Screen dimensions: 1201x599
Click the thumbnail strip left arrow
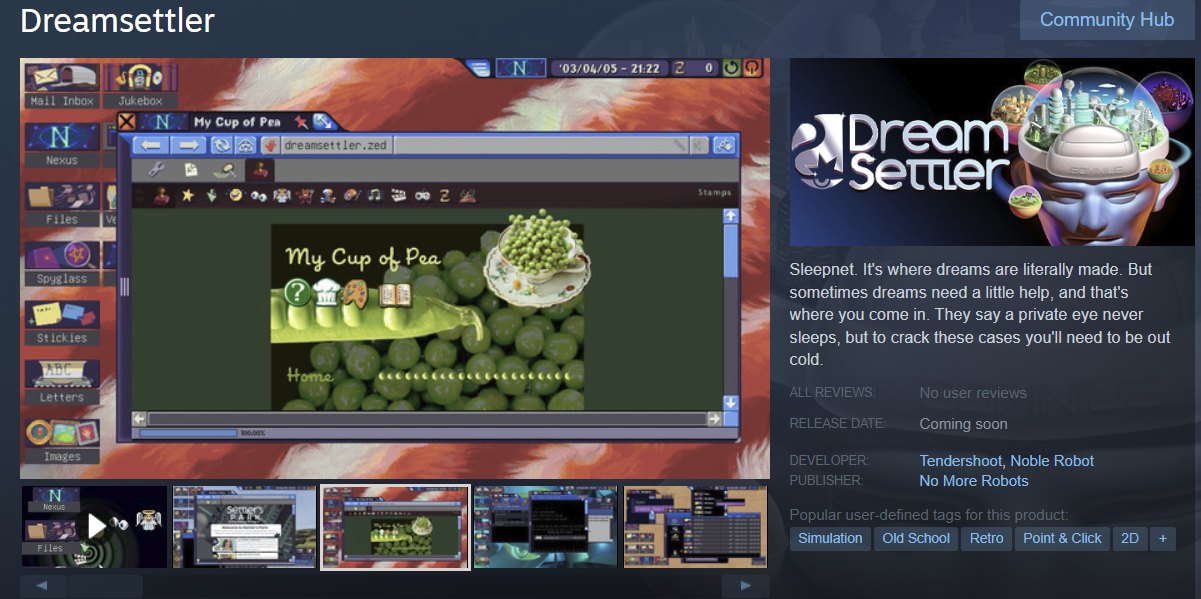pos(43,586)
